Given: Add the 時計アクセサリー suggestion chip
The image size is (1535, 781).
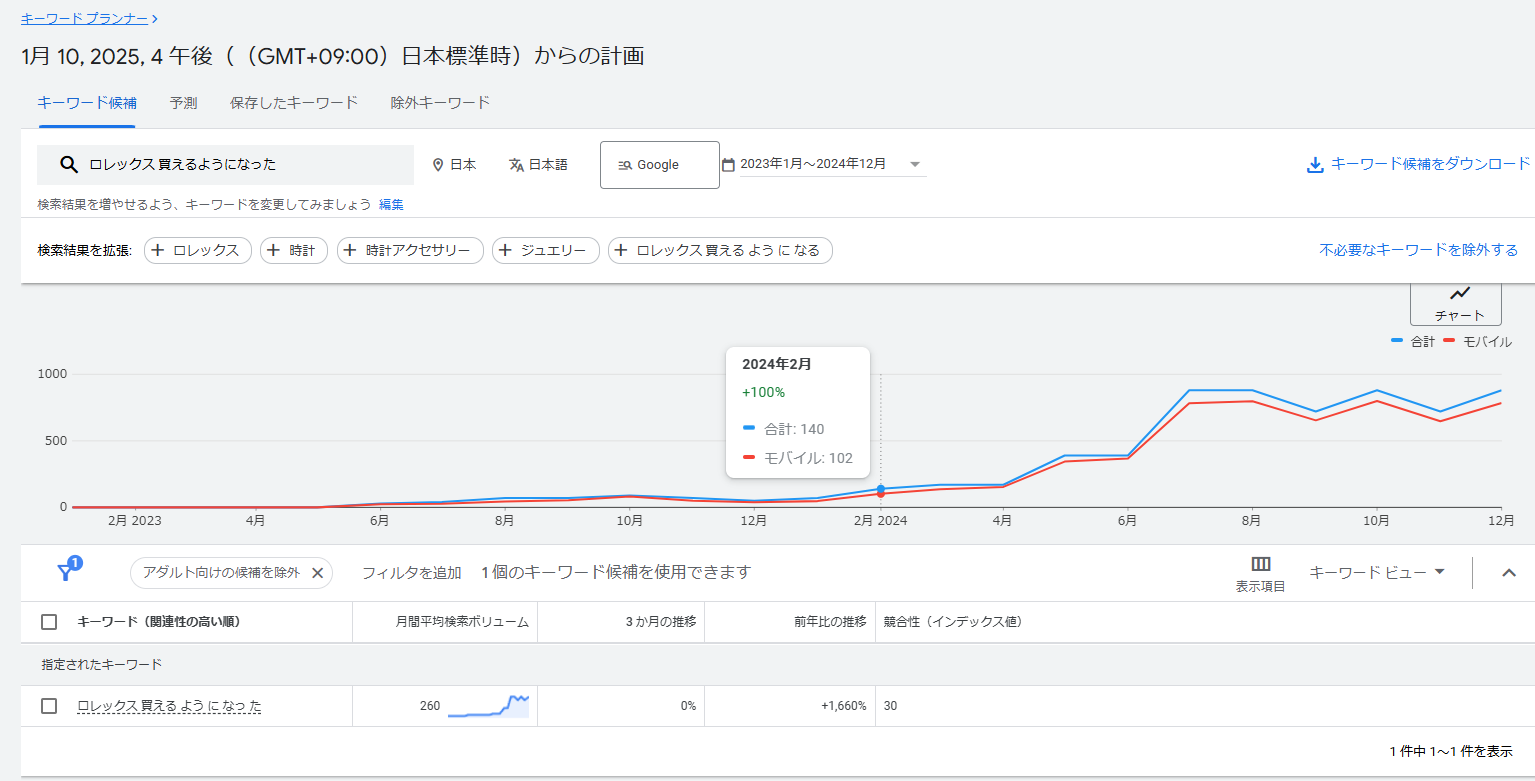Looking at the screenshot, I should 410,250.
